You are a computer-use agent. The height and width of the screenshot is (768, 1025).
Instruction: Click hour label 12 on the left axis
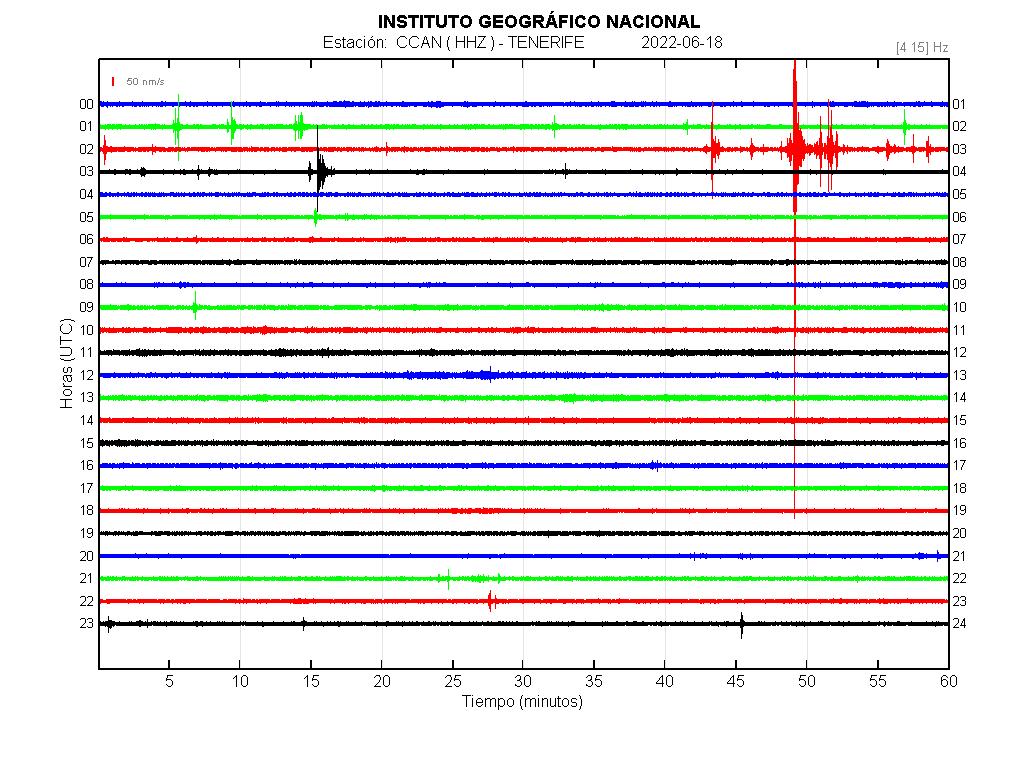pyautogui.click(x=87, y=375)
